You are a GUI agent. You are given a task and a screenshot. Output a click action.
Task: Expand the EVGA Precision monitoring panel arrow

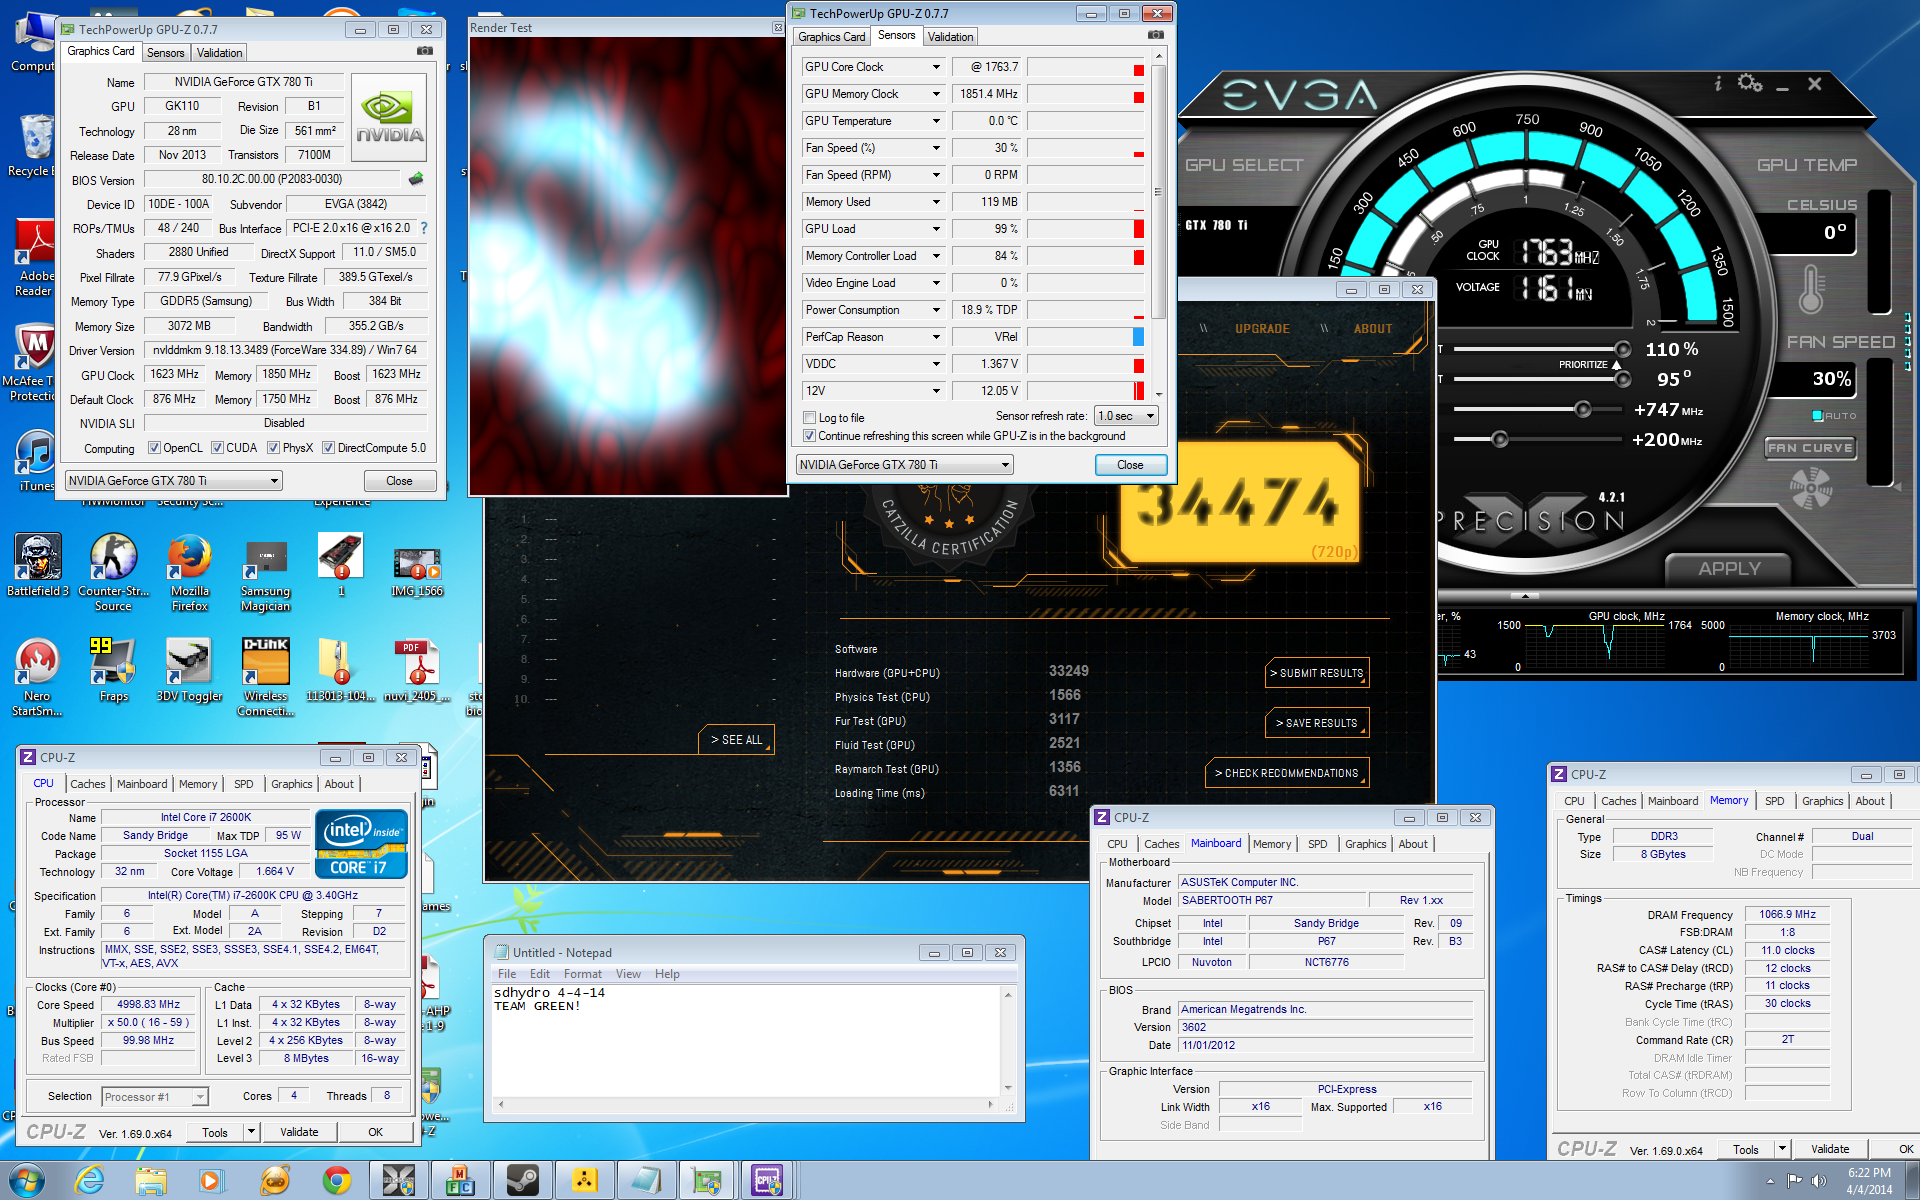click(1525, 596)
